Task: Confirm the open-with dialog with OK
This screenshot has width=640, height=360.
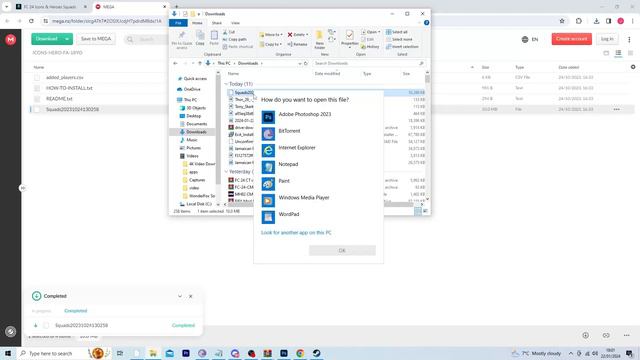Action: coord(342,250)
